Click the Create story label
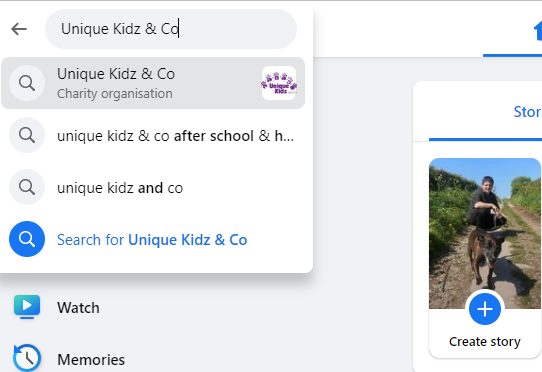 coord(485,342)
